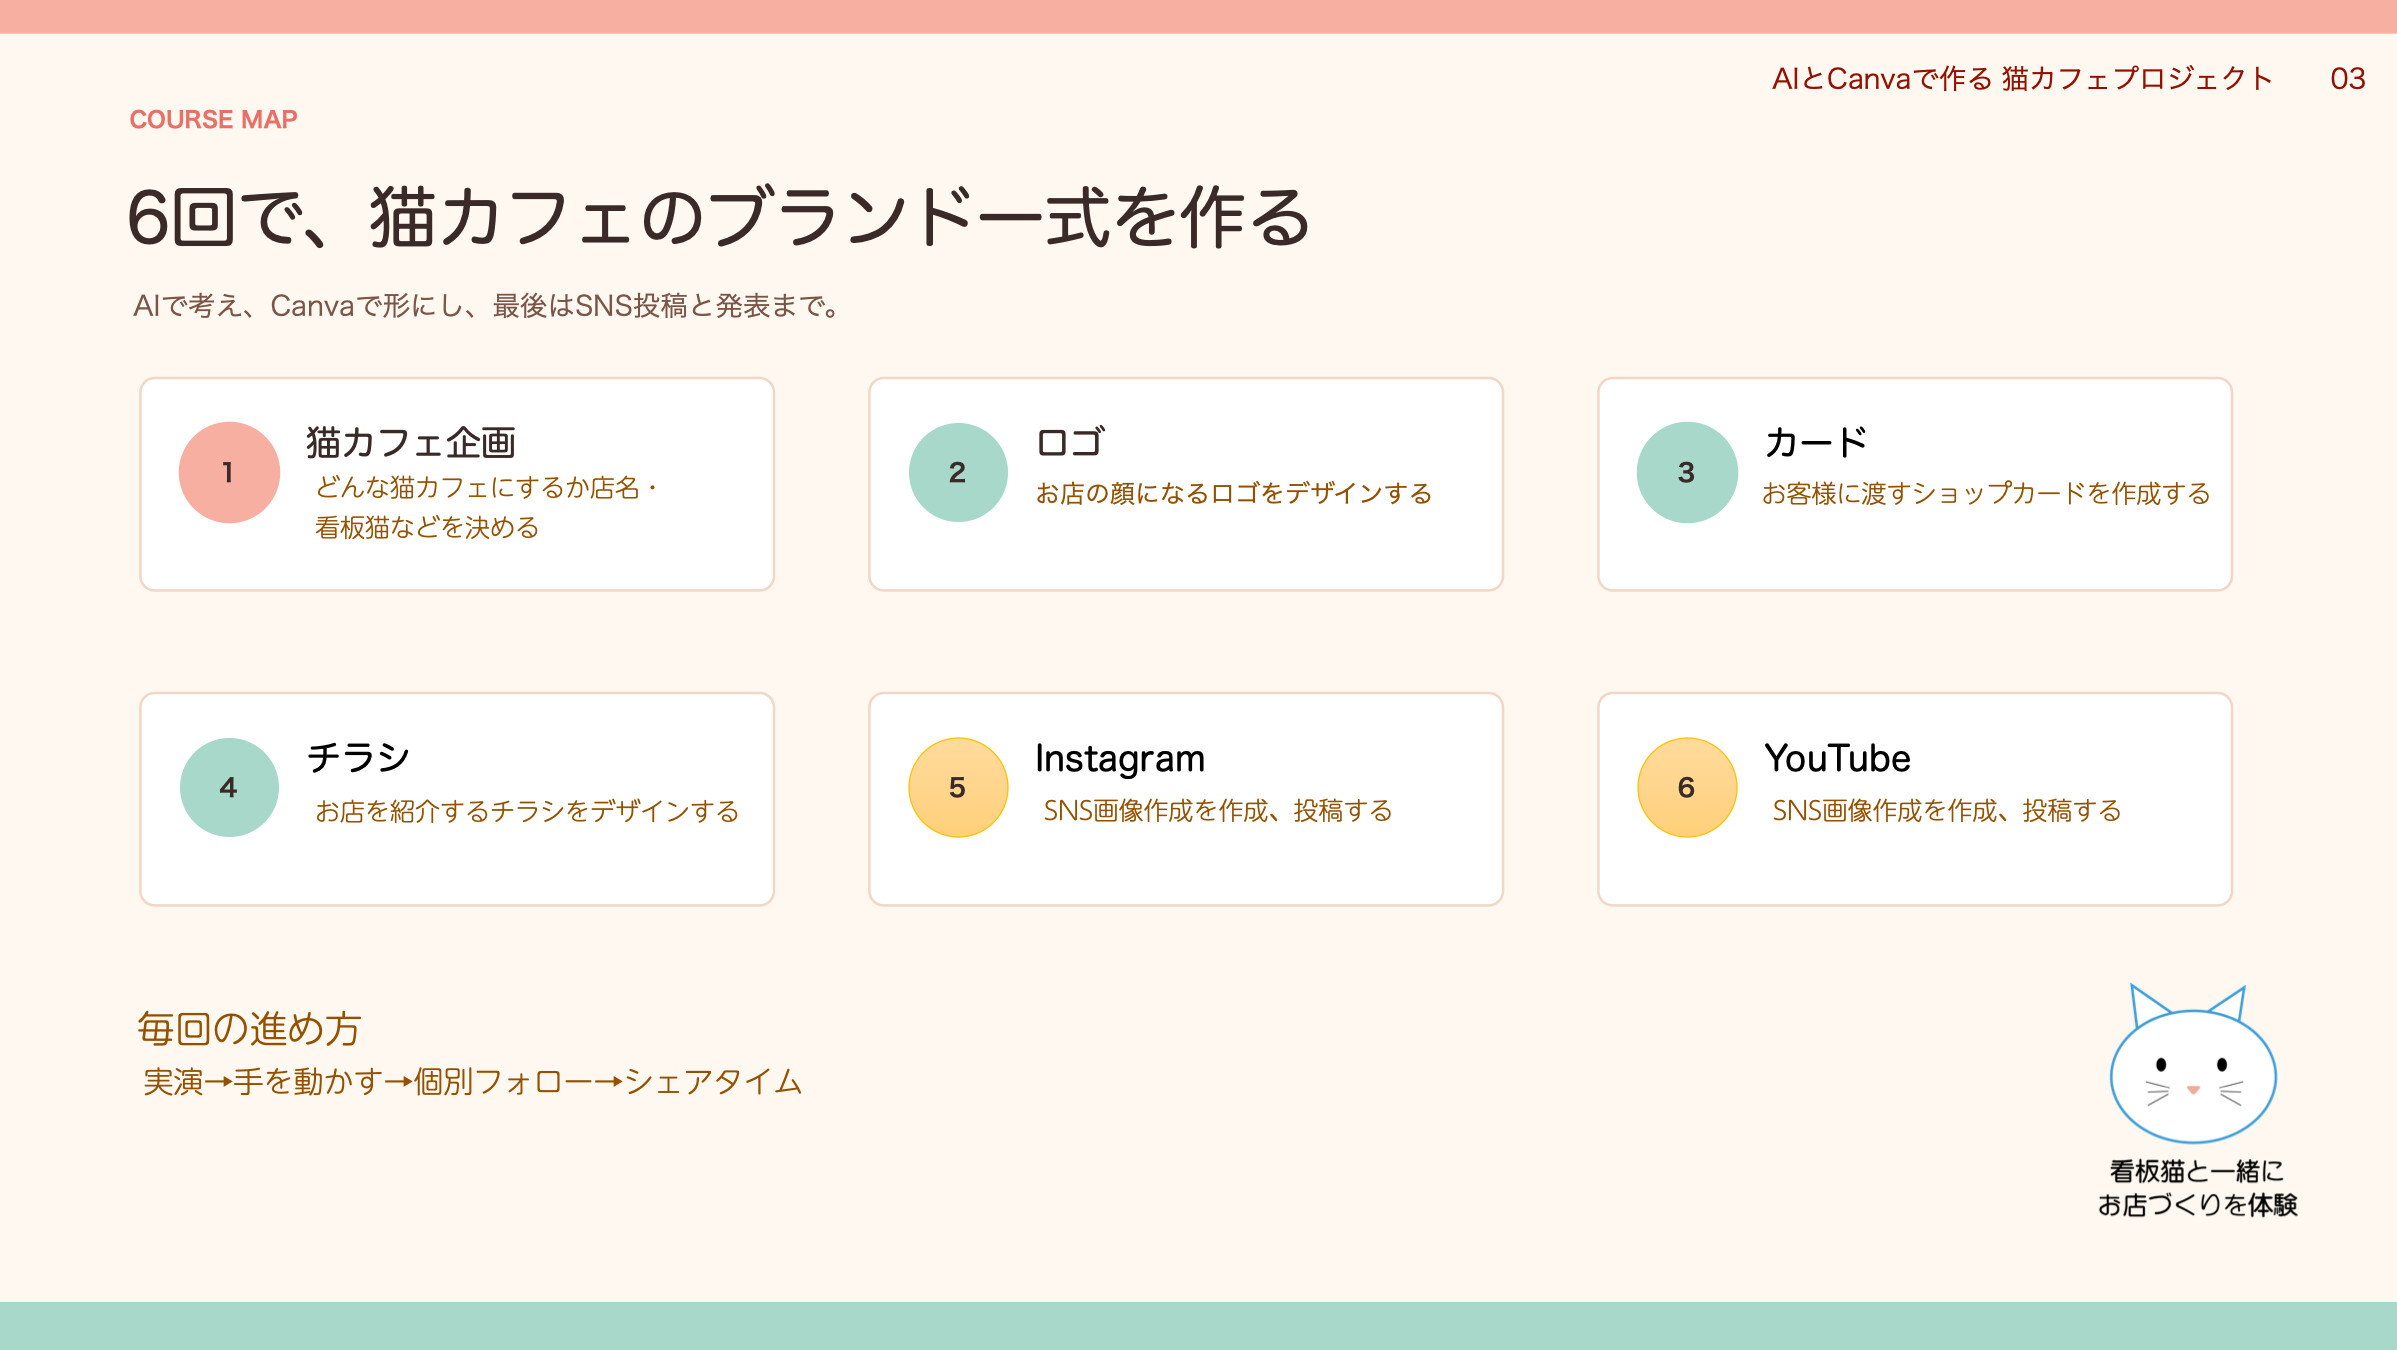2397x1350 pixels.
Task: Select the YouTube card title
Action: click(x=1837, y=758)
